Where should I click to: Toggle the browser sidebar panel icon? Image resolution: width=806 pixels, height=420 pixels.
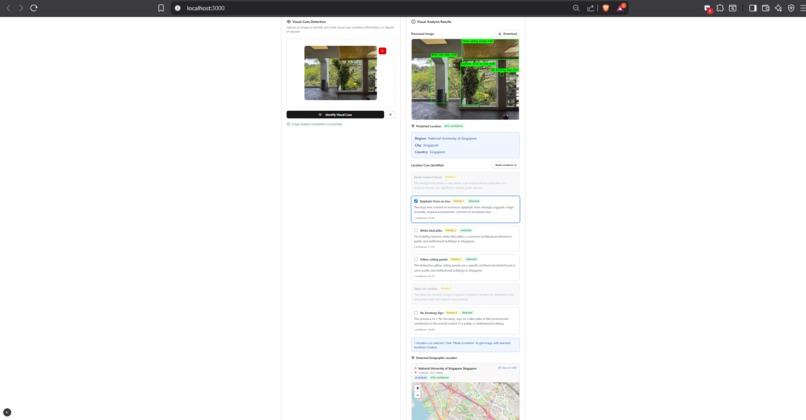click(753, 8)
